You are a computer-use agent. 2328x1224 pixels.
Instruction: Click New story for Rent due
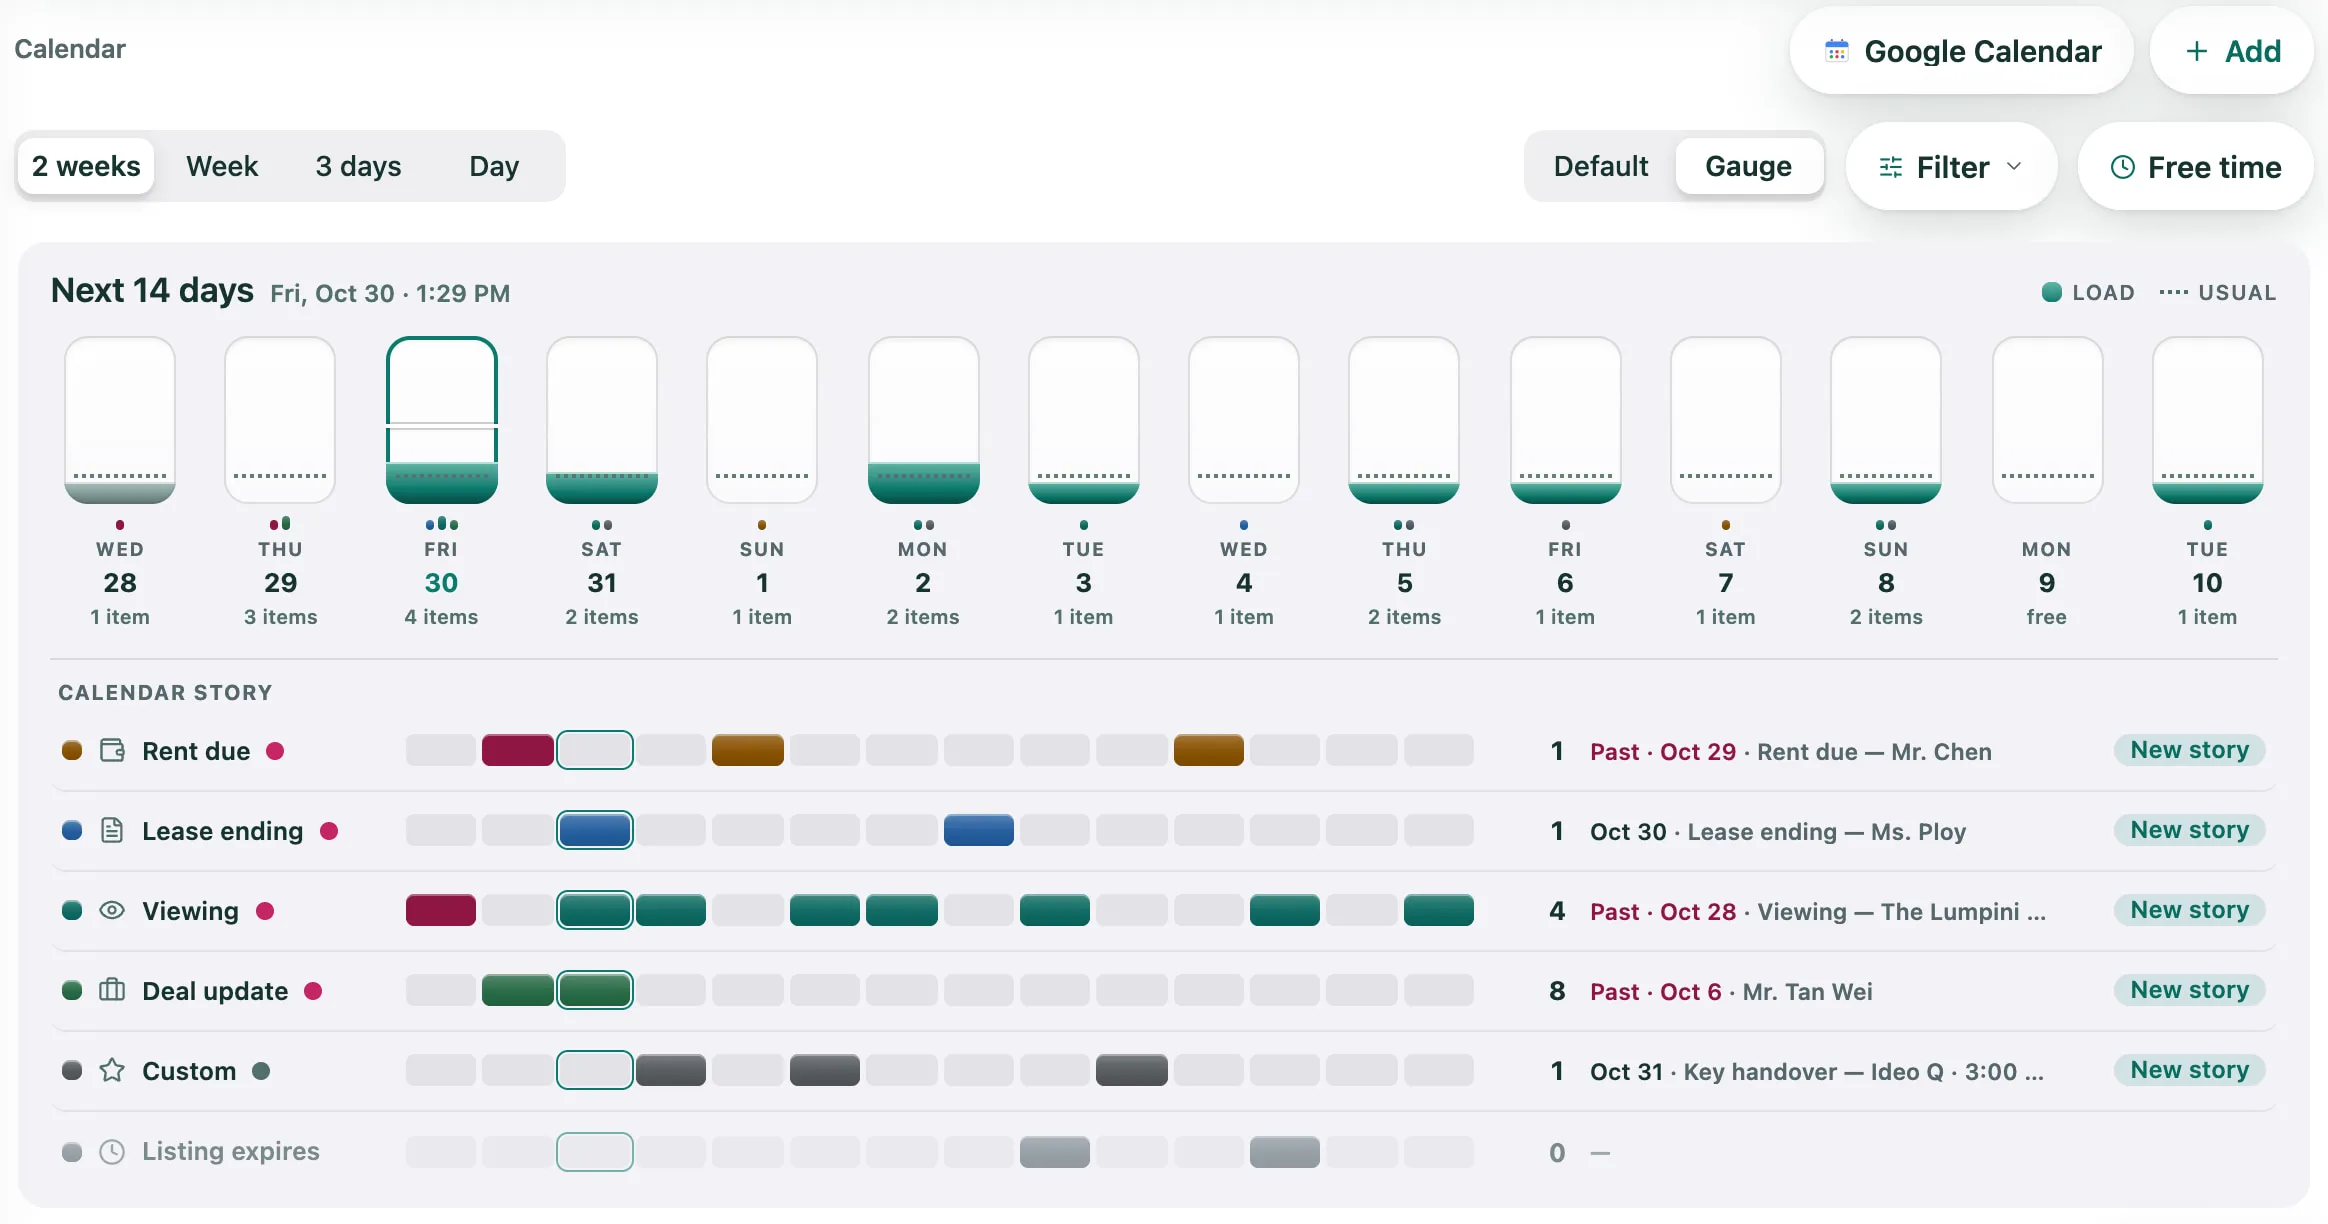[2189, 750]
